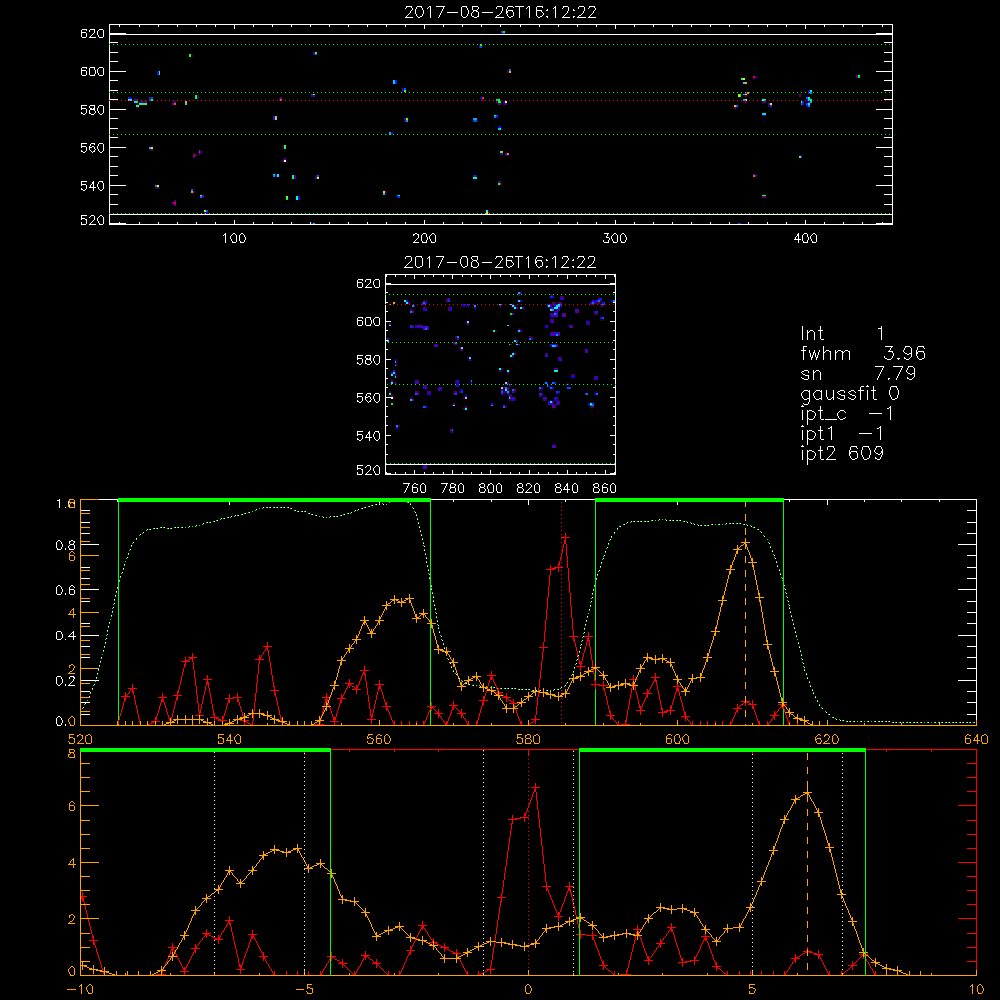Click x-axis label 100 on the top plot
Screen dimensions: 1000x1000
pos(234,239)
